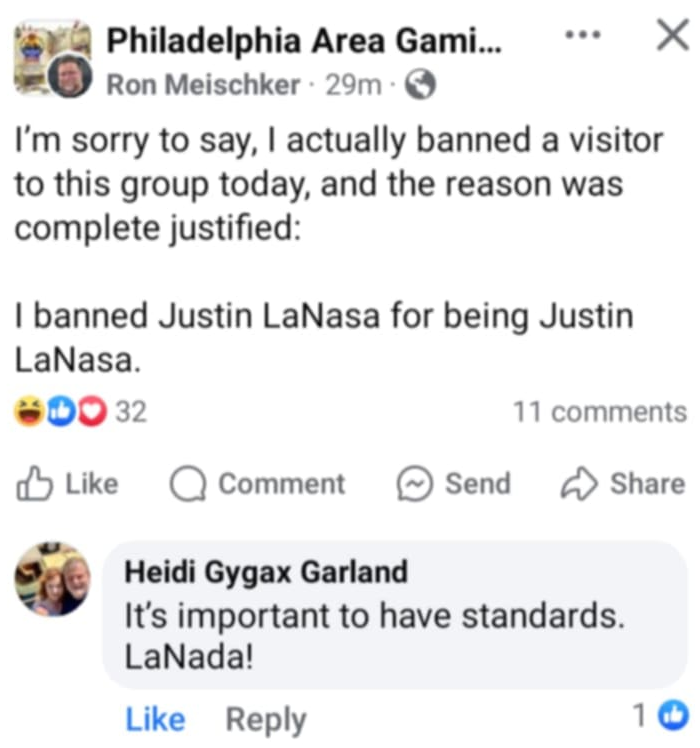Screen dimensions: 700x748
Task: Reply to Heidi Gygax Garland's comment
Action: 266,719
